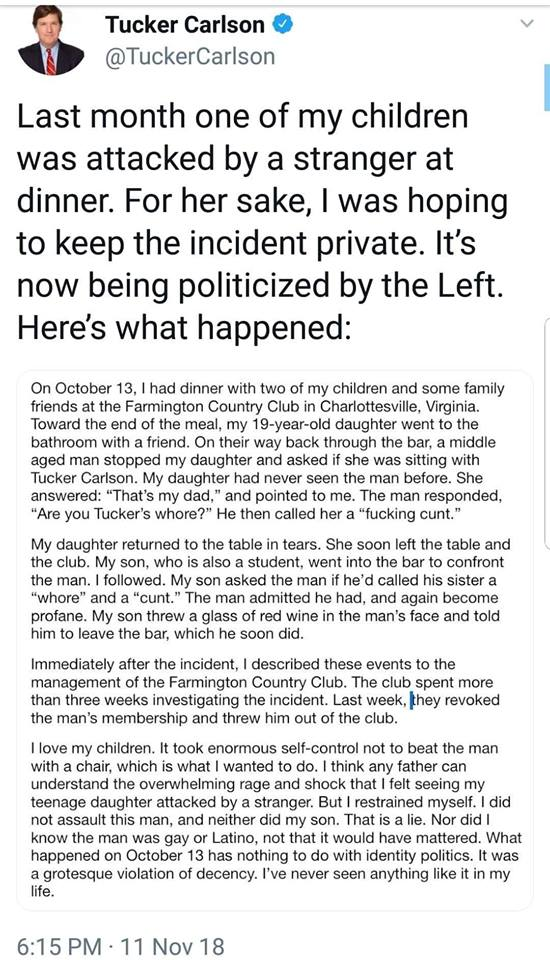Click the paragraph starting 'Immediately after the incident'
The height and width of the screenshot is (960, 550).
pyautogui.click(x=265, y=691)
